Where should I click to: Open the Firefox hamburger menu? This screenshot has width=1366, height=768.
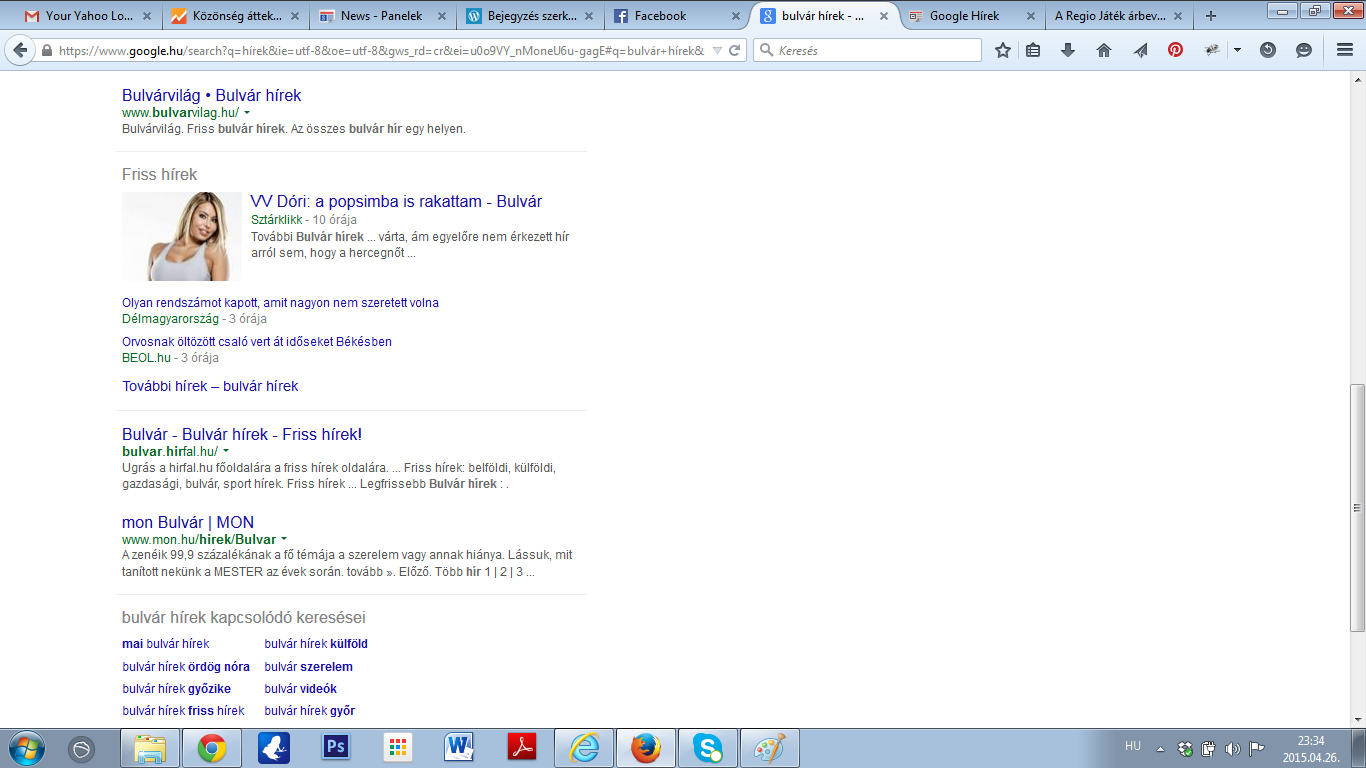click(x=1345, y=50)
